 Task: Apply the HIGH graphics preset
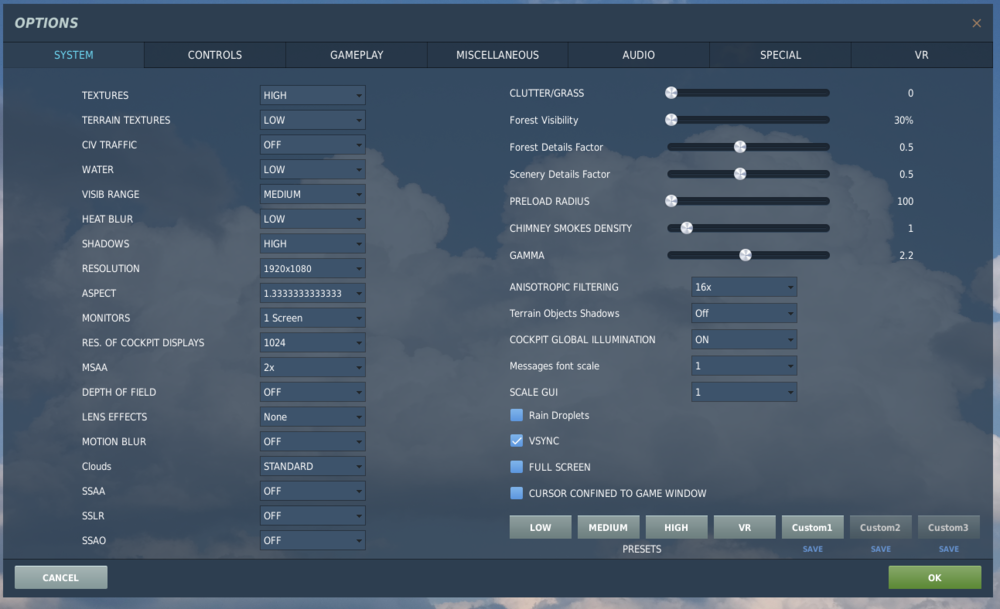pyautogui.click(x=676, y=526)
